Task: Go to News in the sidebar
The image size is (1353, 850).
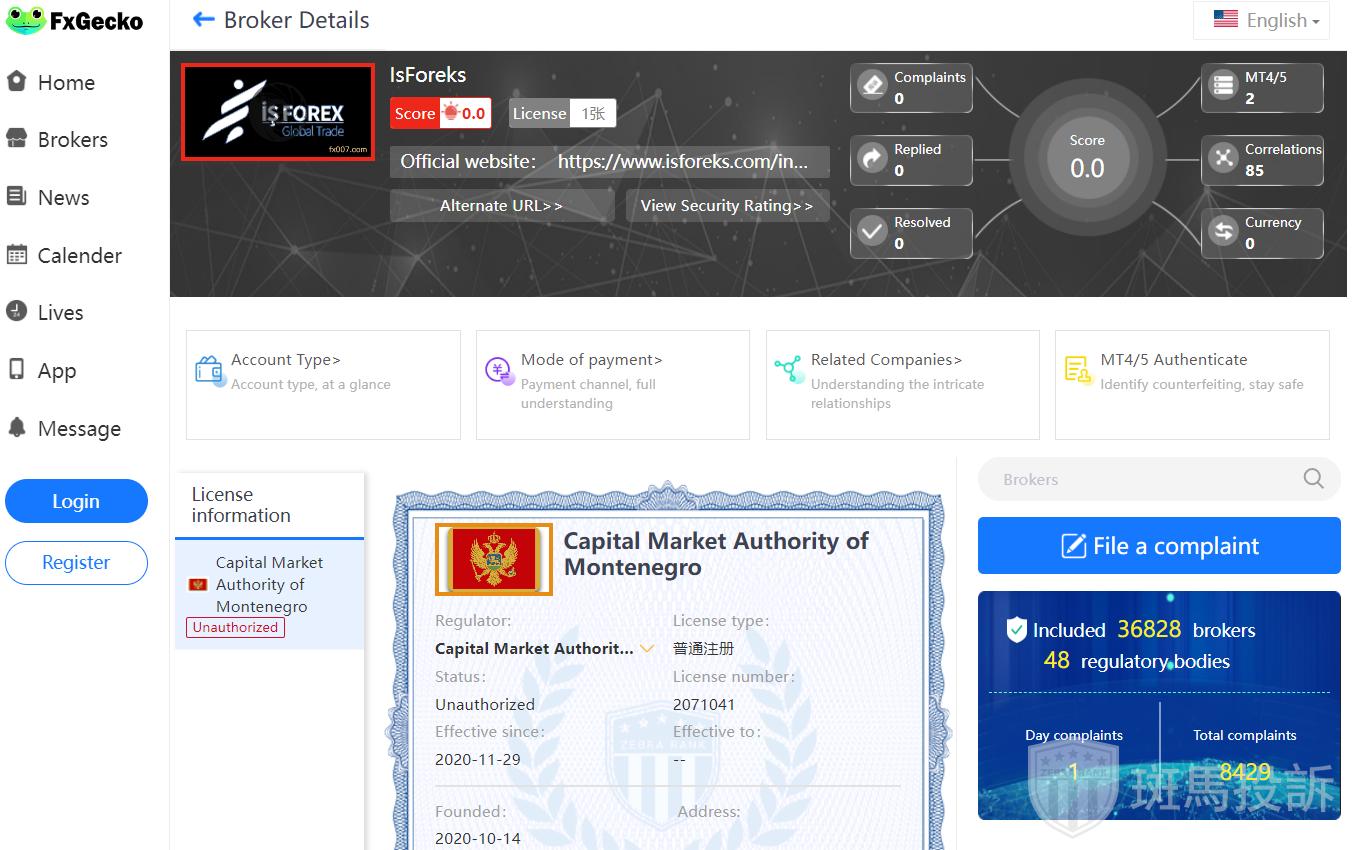Action: (63, 198)
